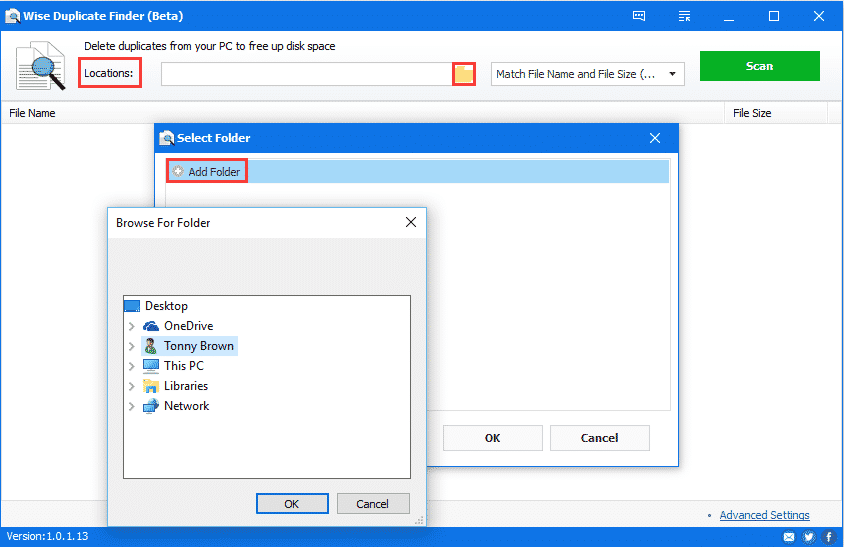Viewport: 844px width, 547px height.
Task: Open the Advanced Settings link
Action: (x=764, y=515)
